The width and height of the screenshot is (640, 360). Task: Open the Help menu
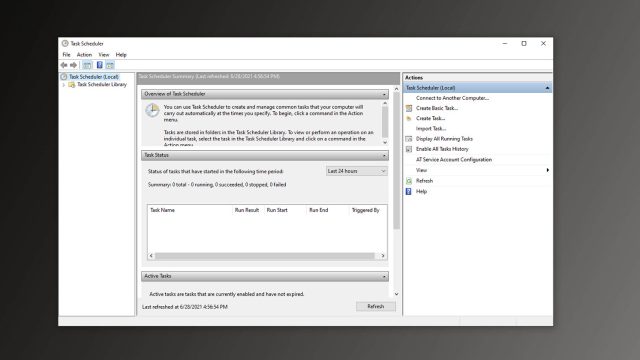coord(121,55)
